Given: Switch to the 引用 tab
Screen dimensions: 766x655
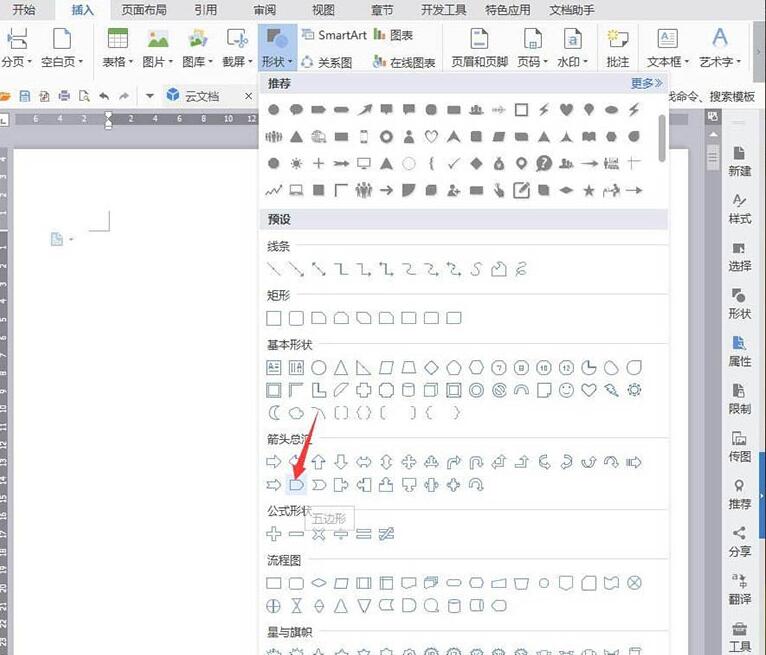Looking at the screenshot, I should [205, 10].
